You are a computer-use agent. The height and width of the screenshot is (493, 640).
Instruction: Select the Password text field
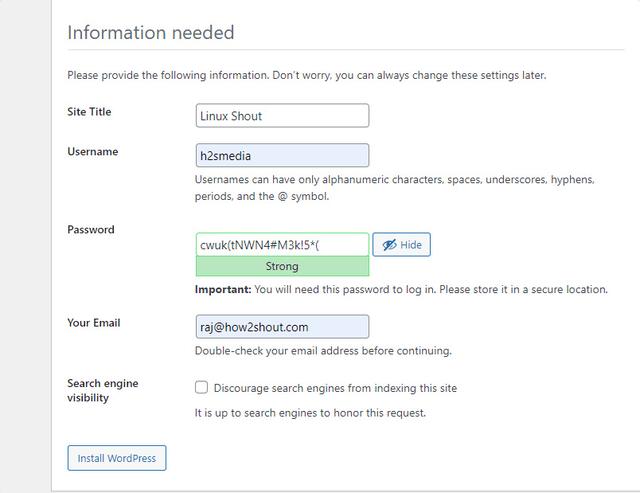tap(282, 245)
